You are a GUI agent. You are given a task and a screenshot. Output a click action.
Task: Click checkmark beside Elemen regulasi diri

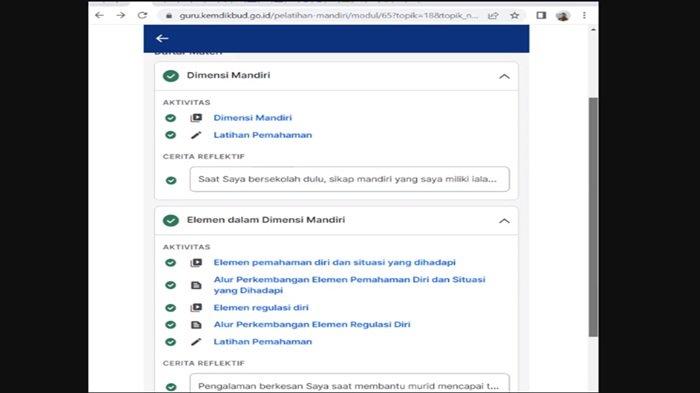[171, 308]
